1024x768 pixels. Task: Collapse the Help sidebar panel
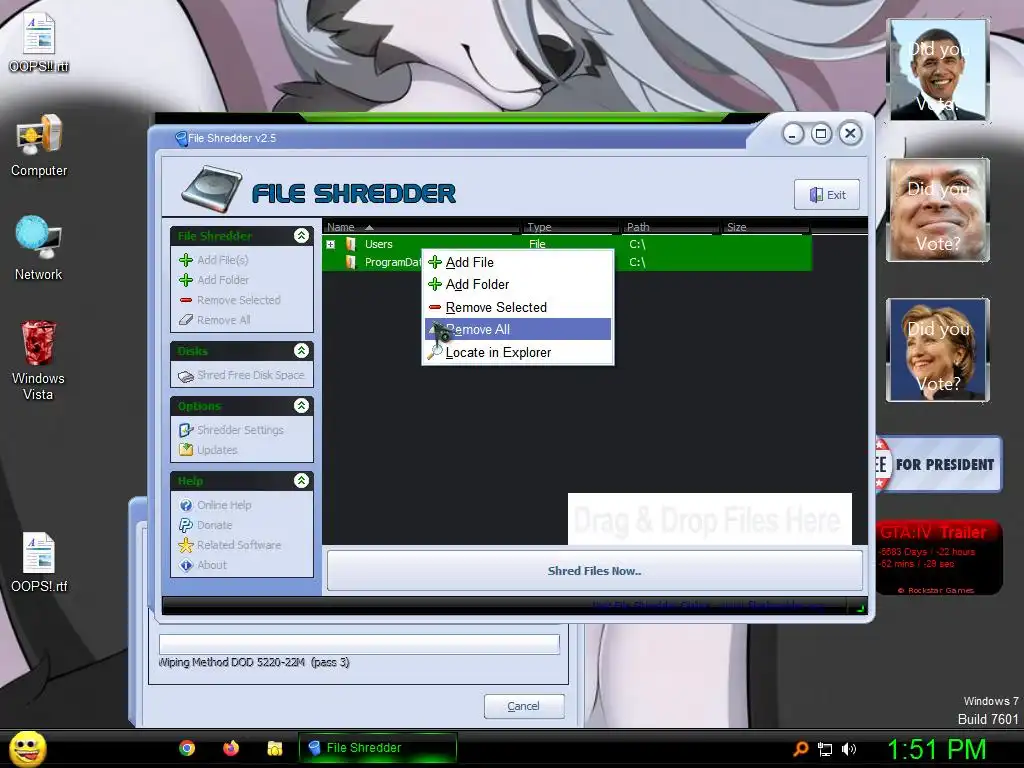301,481
